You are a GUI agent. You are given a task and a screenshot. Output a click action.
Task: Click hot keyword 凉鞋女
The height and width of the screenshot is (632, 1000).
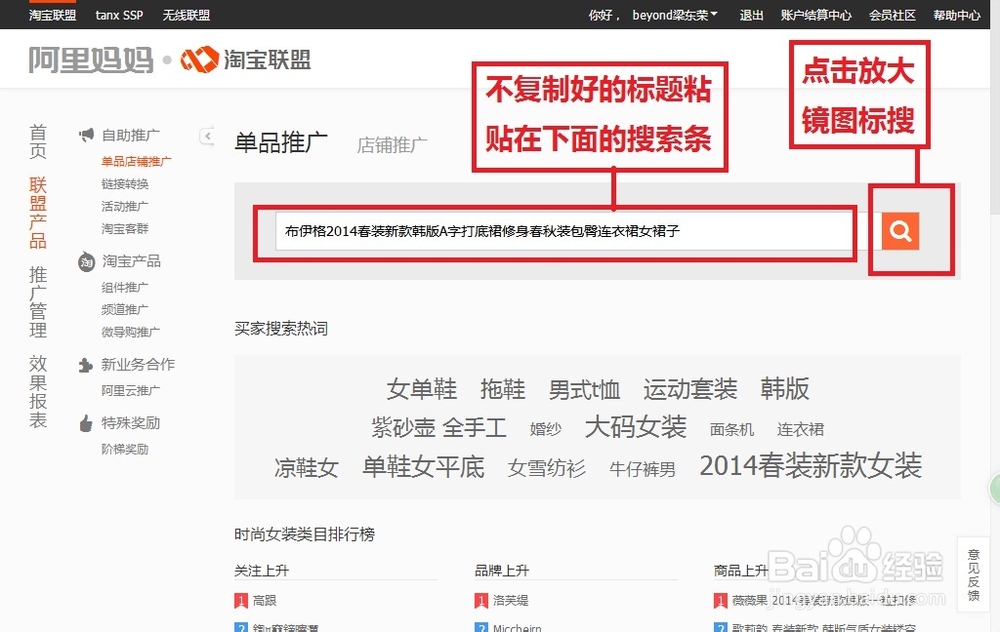coord(306,468)
